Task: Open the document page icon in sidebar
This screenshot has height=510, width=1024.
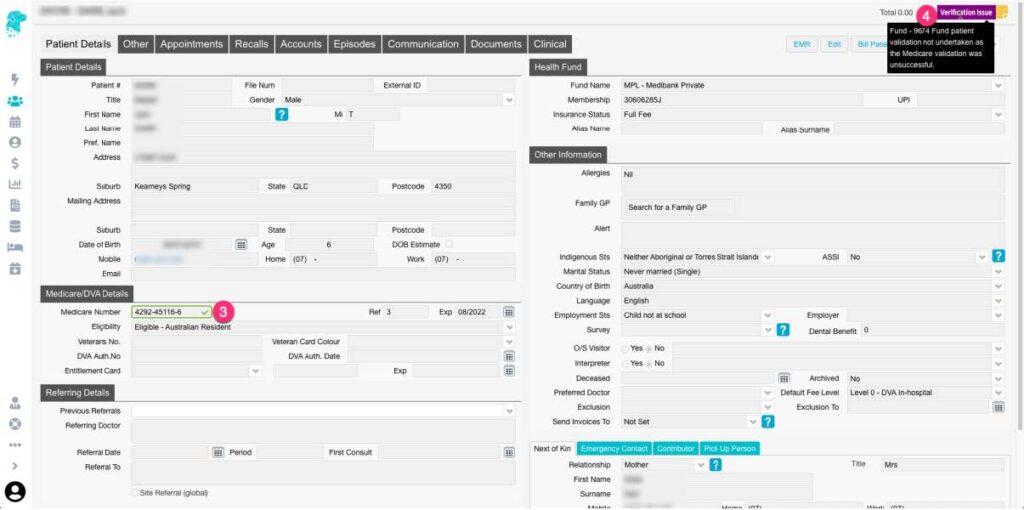Action: 14,205
